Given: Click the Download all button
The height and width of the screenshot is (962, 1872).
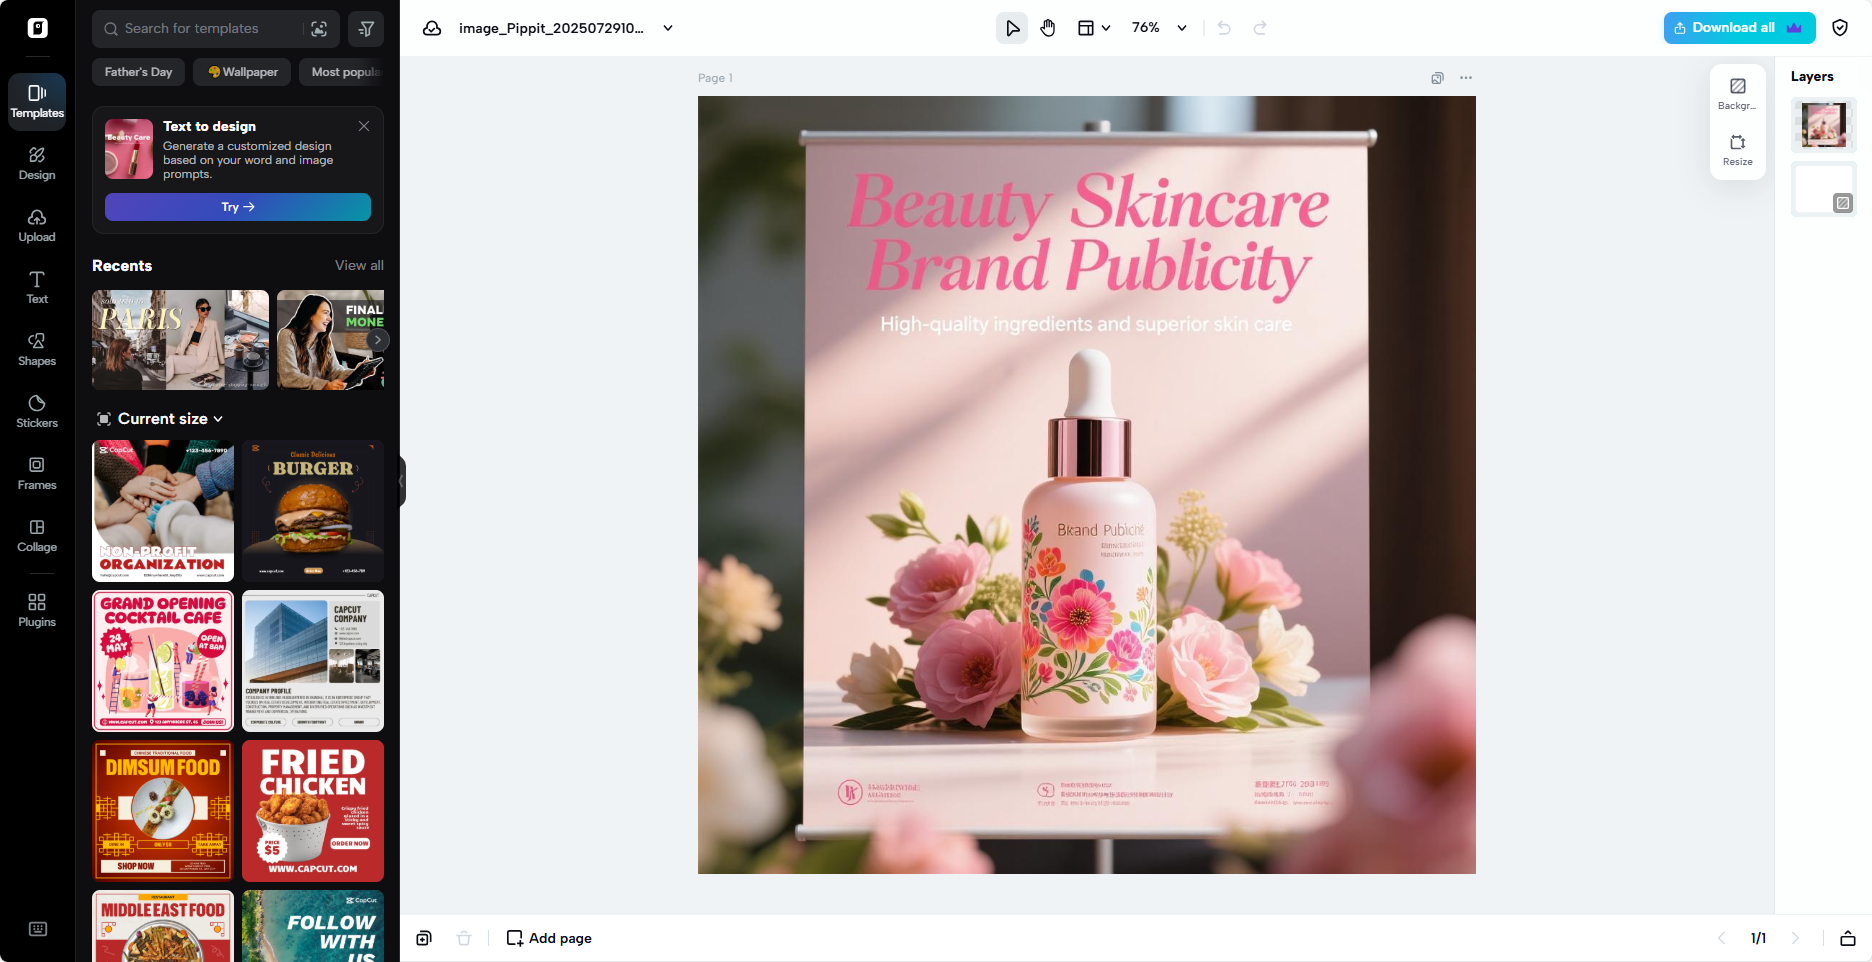Looking at the screenshot, I should (1738, 27).
